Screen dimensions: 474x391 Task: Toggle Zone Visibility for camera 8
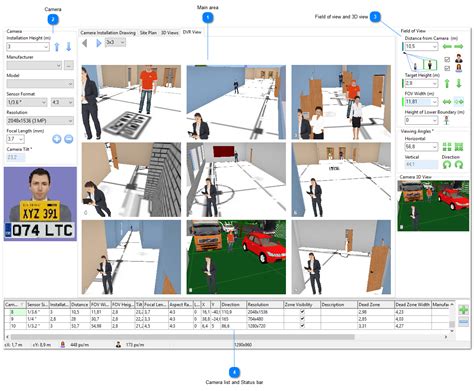302,312
